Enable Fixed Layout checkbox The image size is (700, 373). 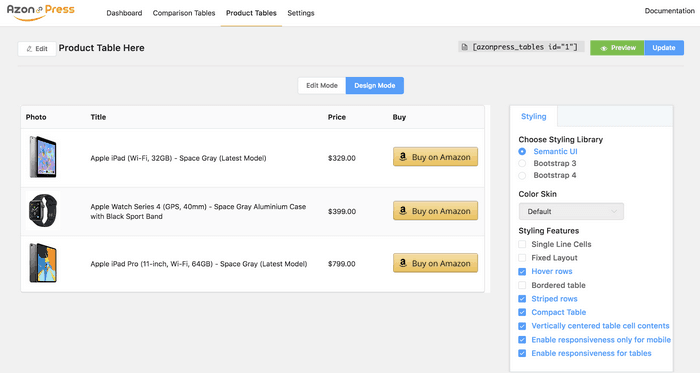coord(522,257)
